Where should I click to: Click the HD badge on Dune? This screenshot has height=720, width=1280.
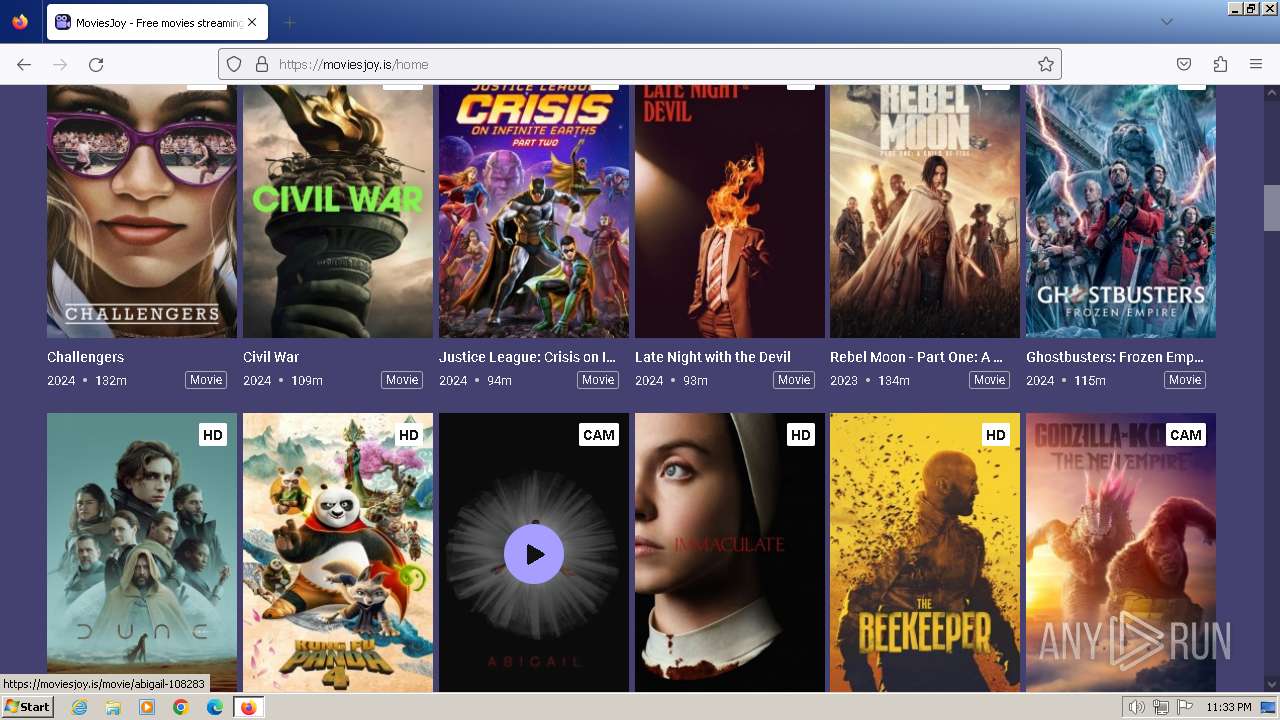[213, 435]
